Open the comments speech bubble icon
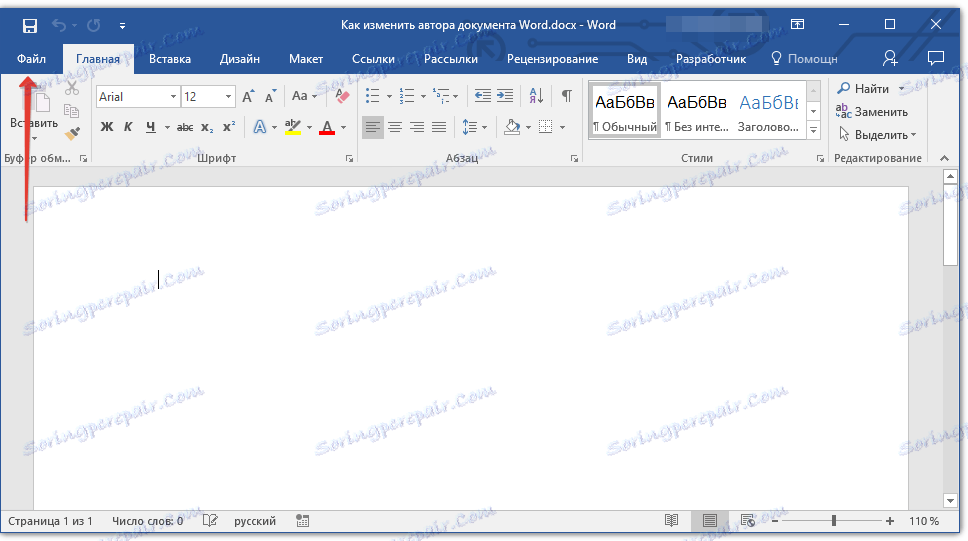 coord(936,59)
